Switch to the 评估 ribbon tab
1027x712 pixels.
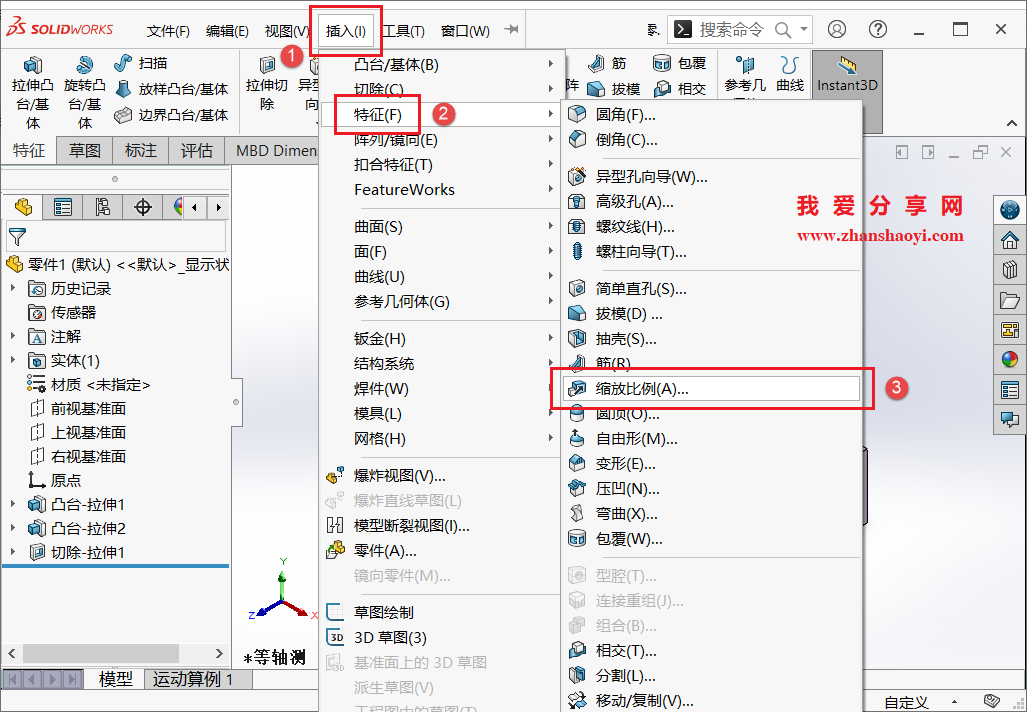196,151
